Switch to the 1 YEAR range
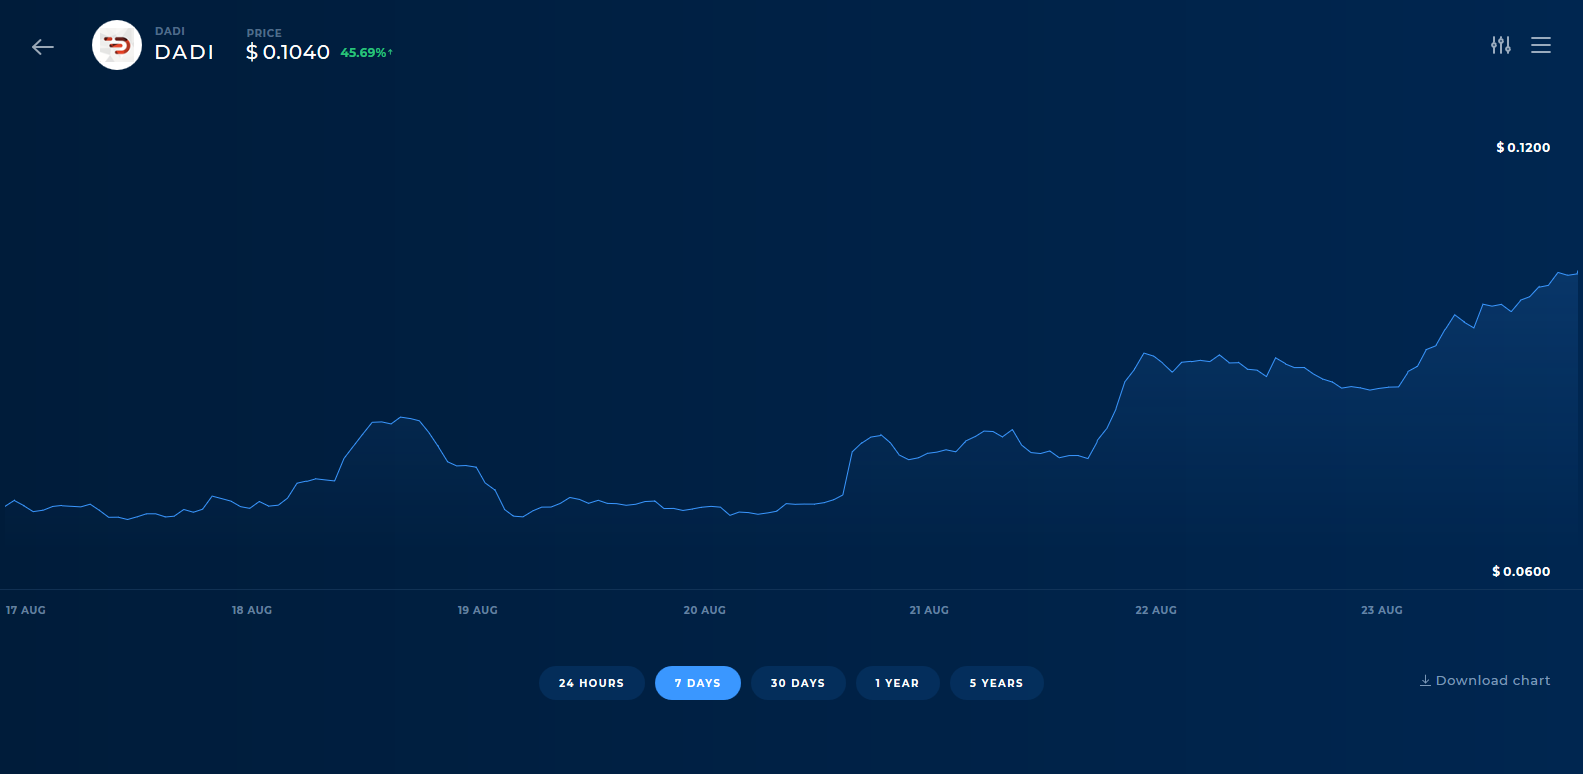 coord(897,683)
